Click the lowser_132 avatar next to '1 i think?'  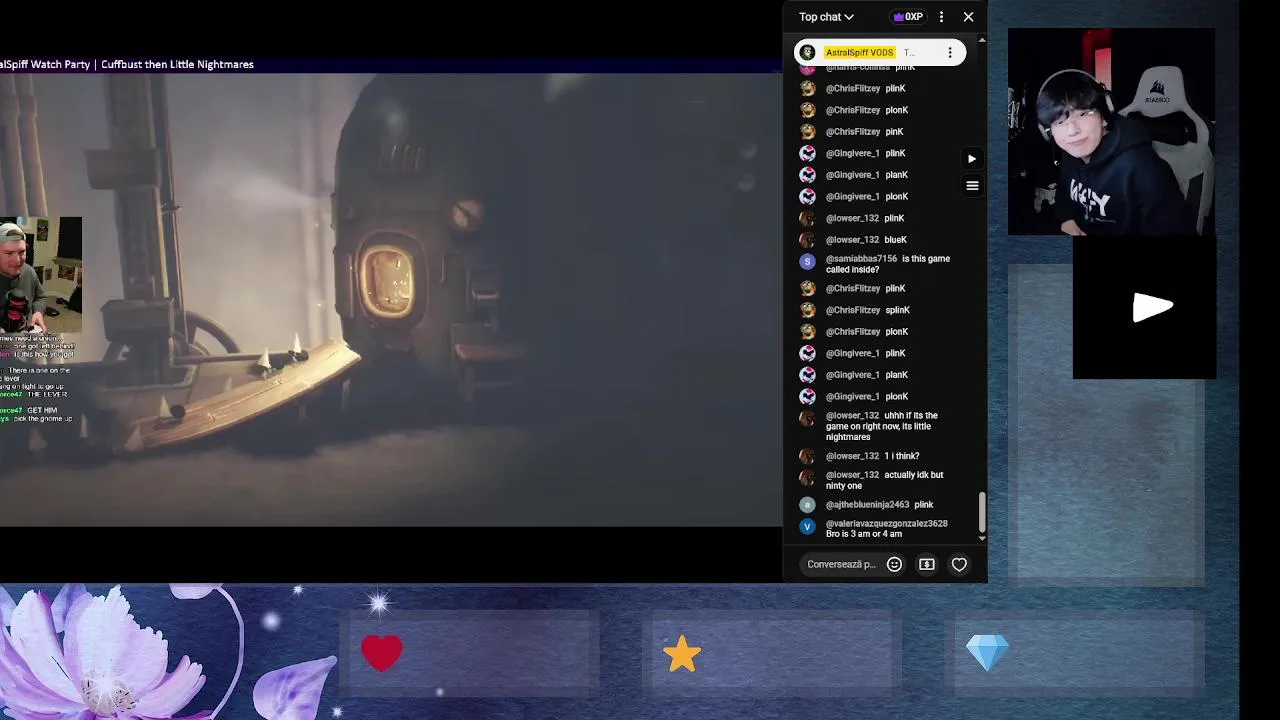click(808, 456)
